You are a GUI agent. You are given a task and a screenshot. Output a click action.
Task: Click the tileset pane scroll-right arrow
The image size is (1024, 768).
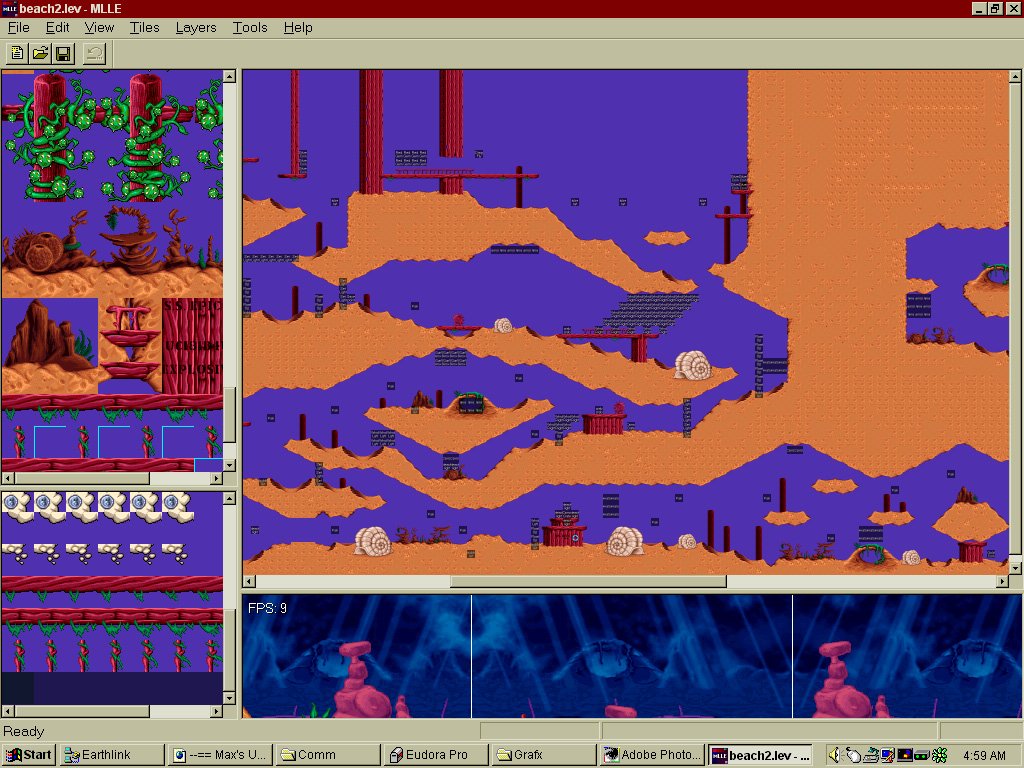[x=217, y=478]
